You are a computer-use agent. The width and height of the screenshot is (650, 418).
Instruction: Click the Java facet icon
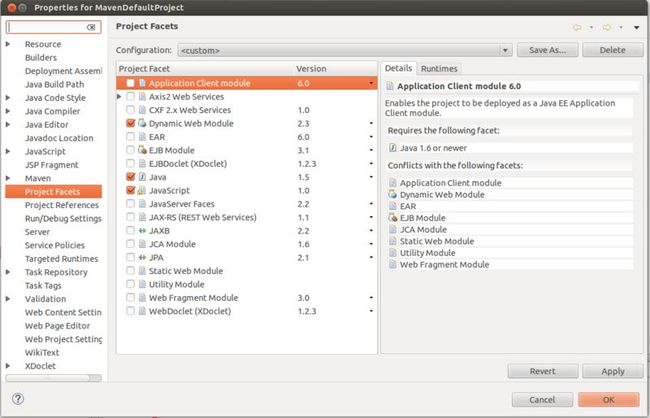click(x=142, y=177)
